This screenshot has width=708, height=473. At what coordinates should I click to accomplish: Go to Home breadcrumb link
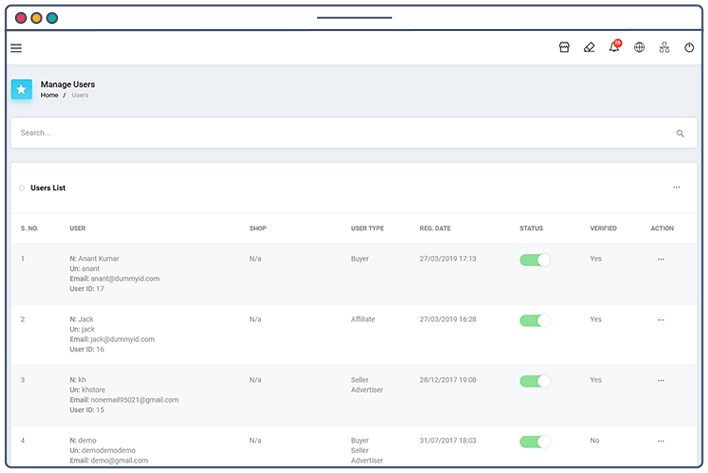coord(49,95)
